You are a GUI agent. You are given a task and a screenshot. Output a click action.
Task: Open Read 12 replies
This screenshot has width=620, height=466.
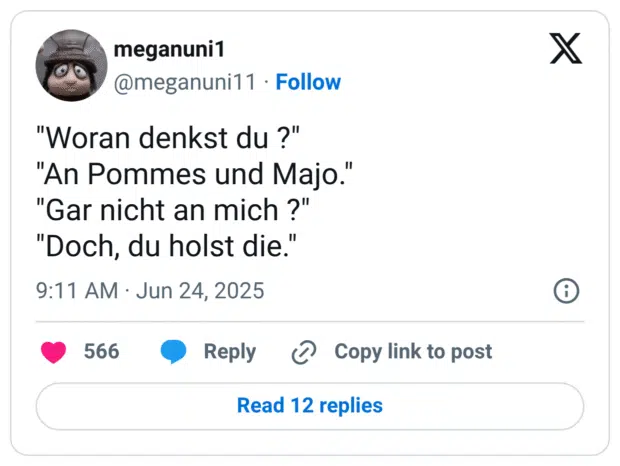310,406
